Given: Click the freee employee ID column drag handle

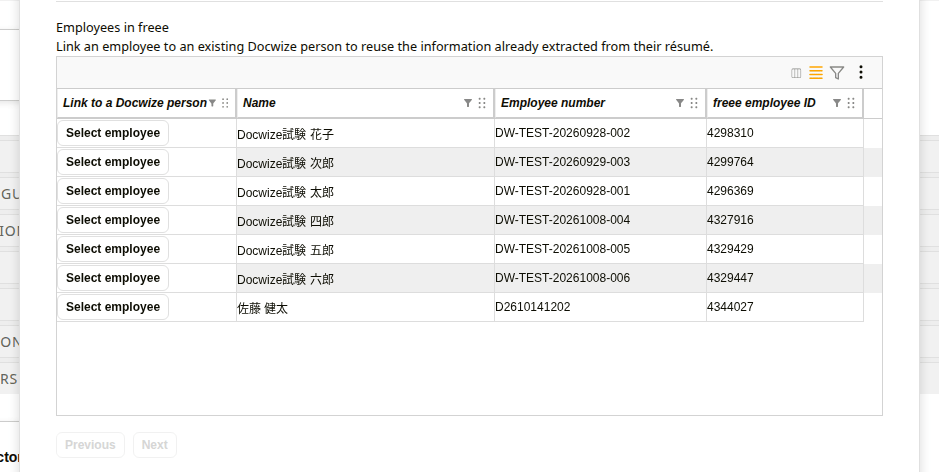Looking at the screenshot, I should coord(851,103).
